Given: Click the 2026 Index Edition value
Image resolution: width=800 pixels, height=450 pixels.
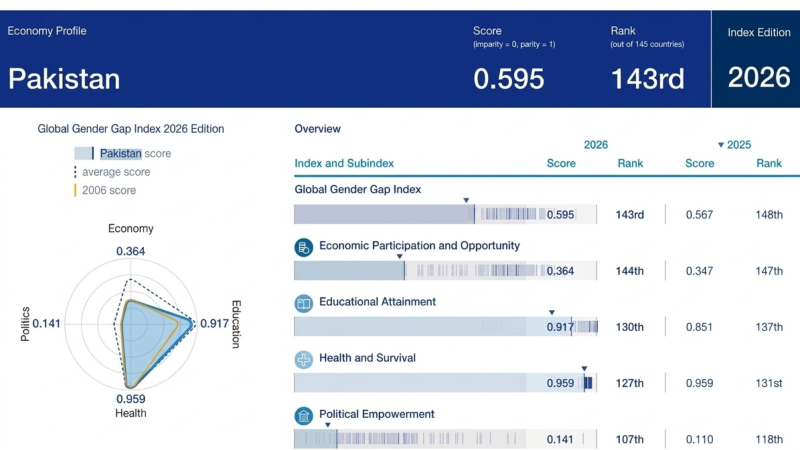Looking at the screenshot, I should pyautogui.click(x=759, y=77).
